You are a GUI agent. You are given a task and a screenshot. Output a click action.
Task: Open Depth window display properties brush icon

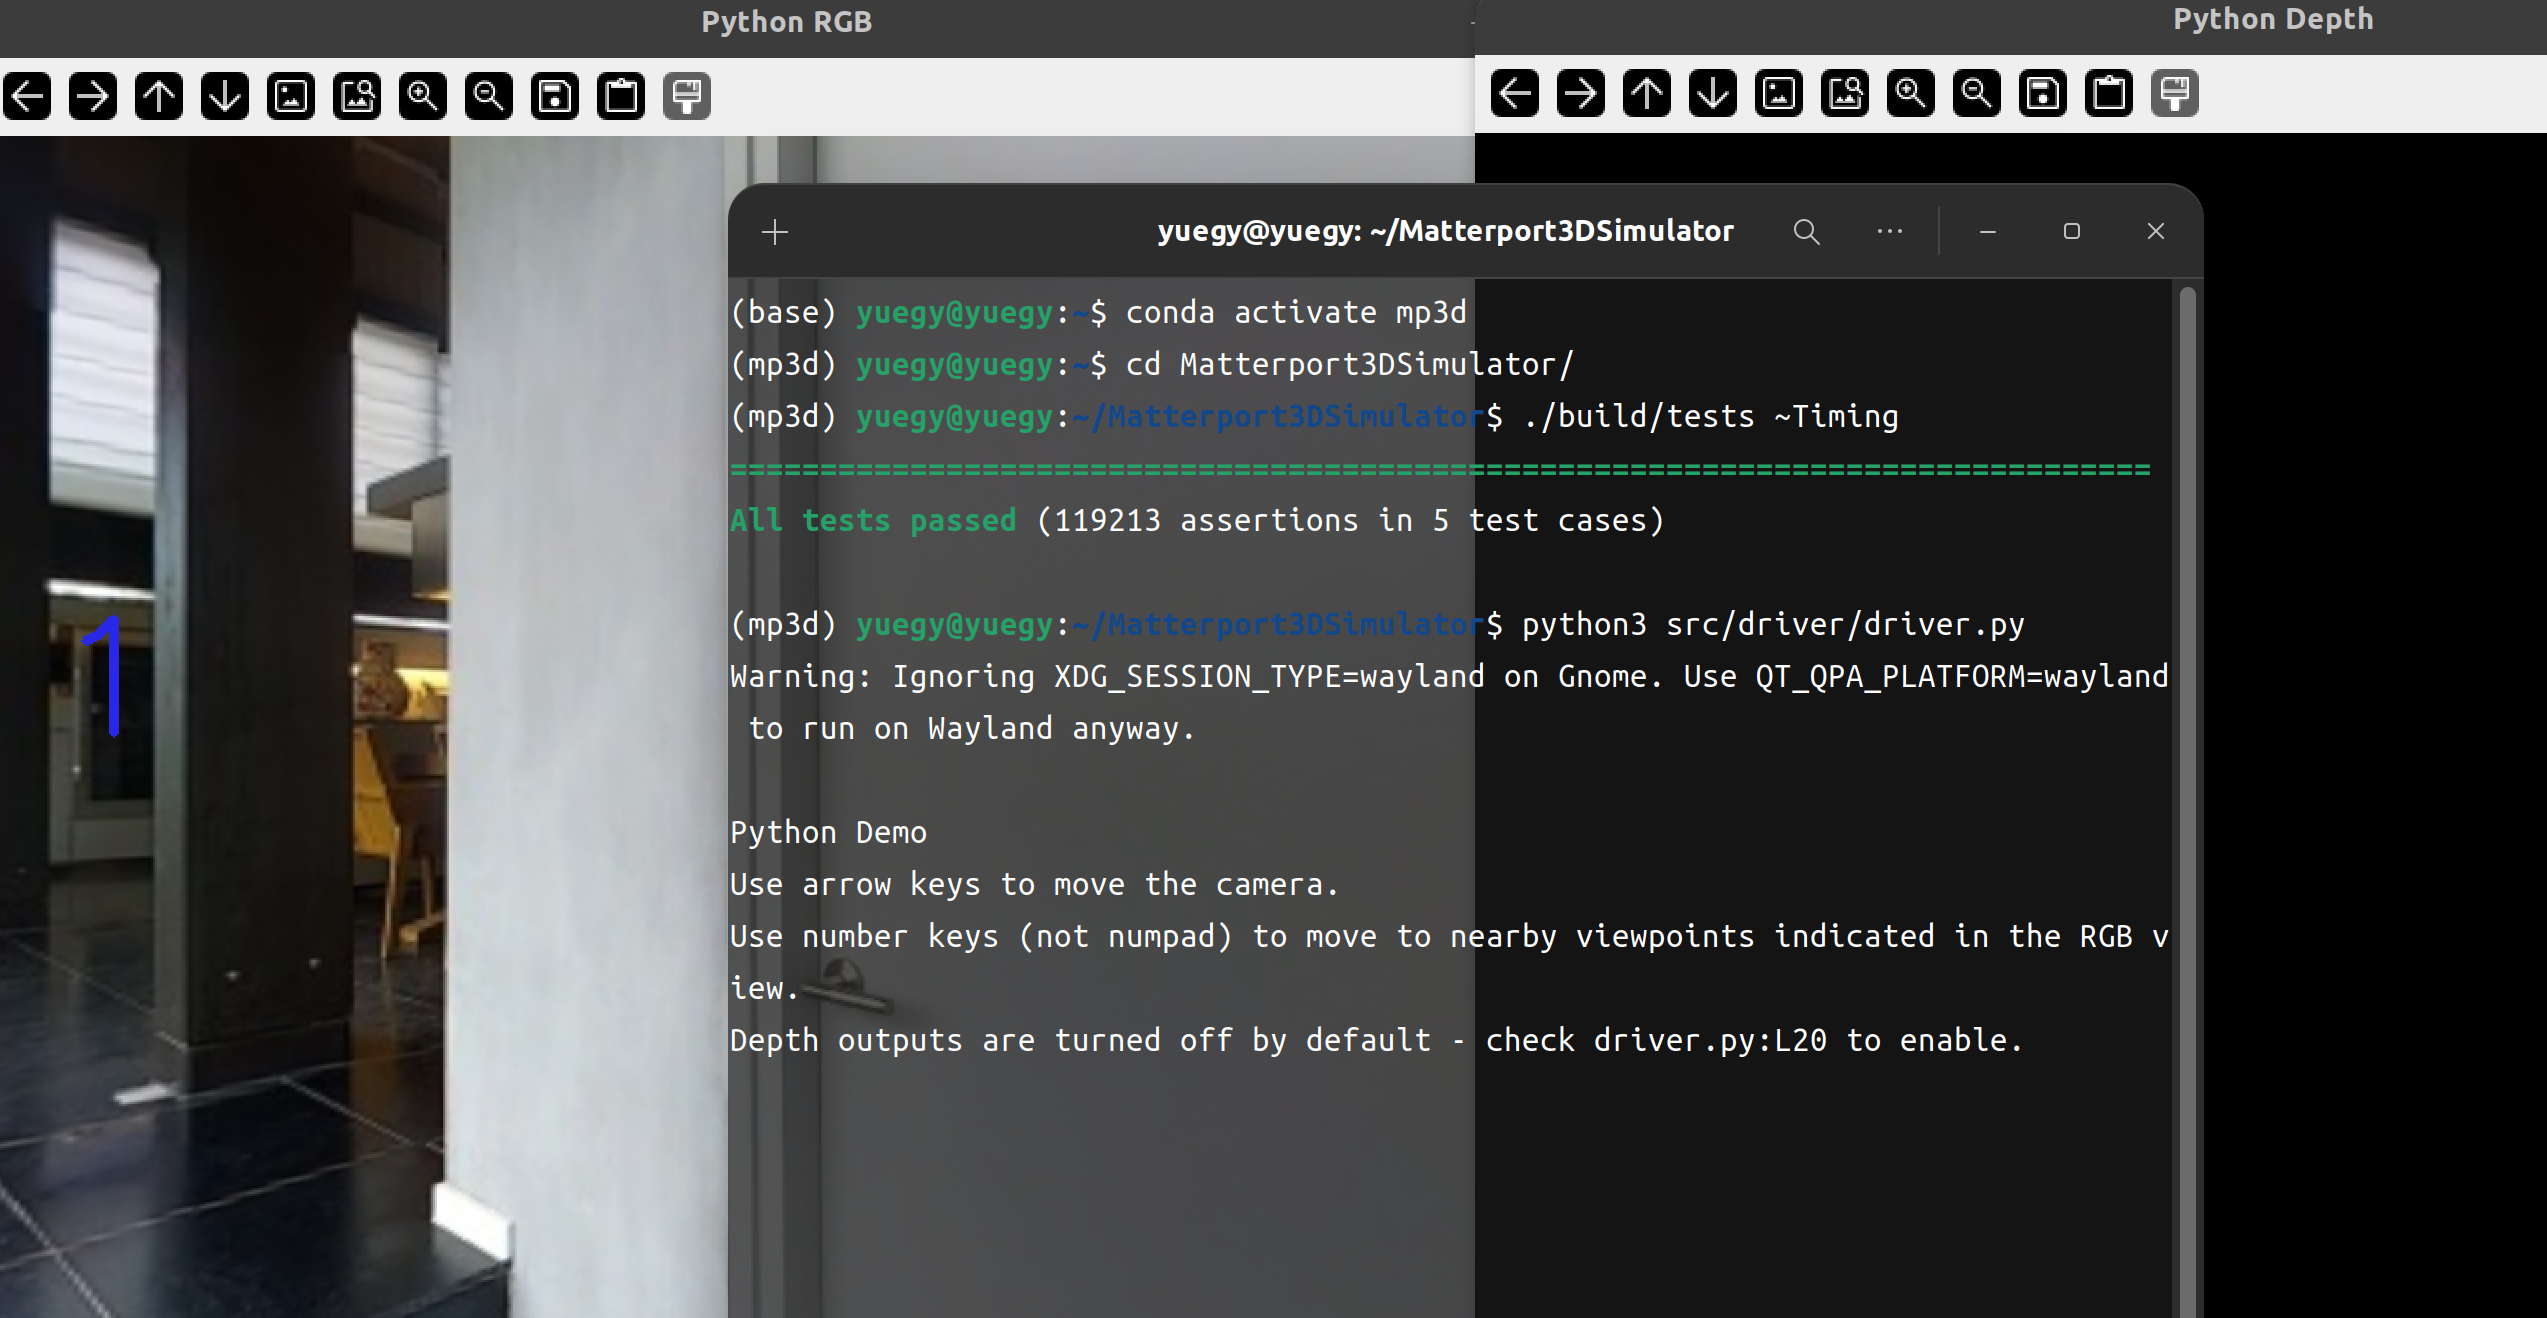(2175, 94)
